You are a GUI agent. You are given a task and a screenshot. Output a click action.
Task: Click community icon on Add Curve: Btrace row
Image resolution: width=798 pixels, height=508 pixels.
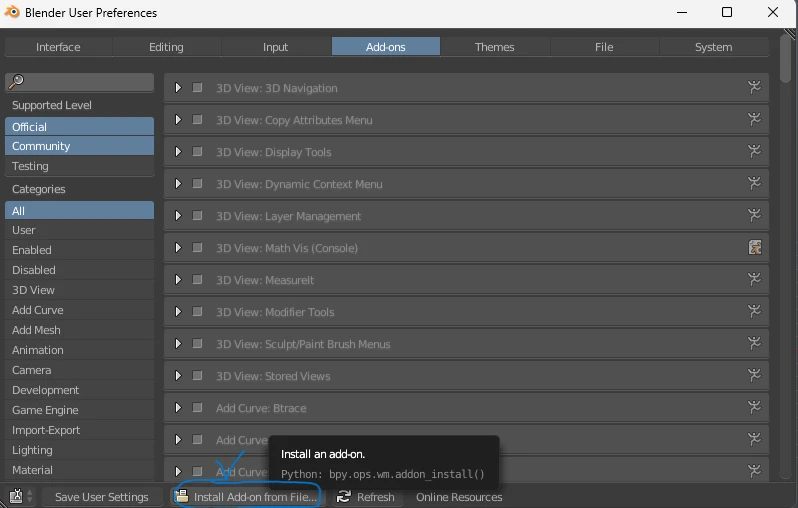(754, 408)
